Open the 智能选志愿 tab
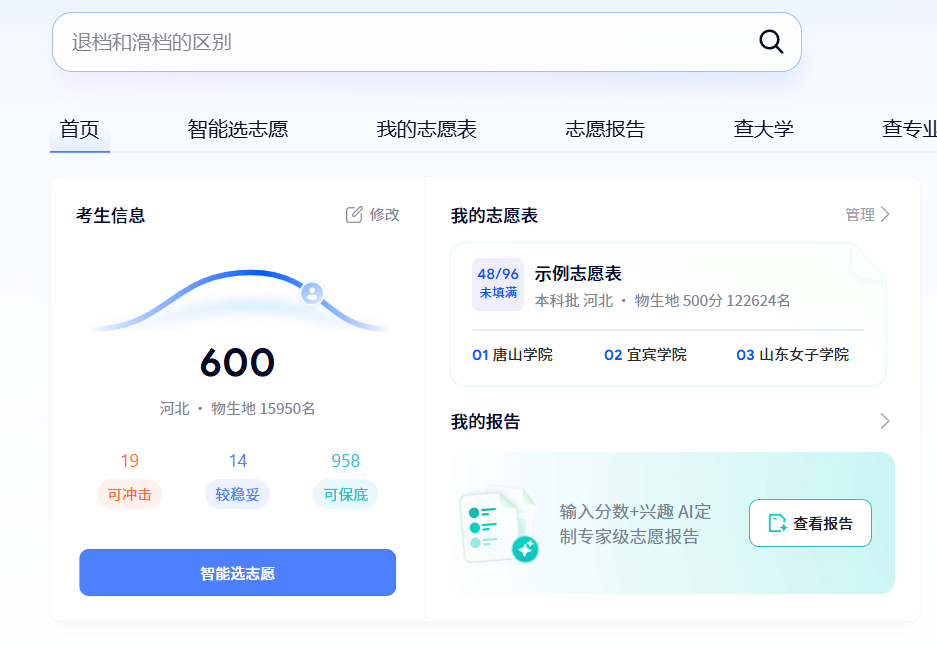The width and height of the screenshot is (937, 647). click(239, 128)
